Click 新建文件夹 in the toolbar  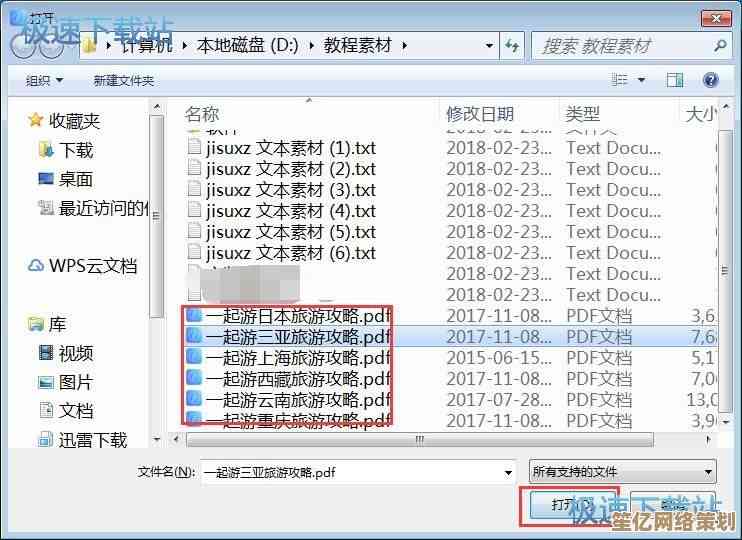(123, 80)
